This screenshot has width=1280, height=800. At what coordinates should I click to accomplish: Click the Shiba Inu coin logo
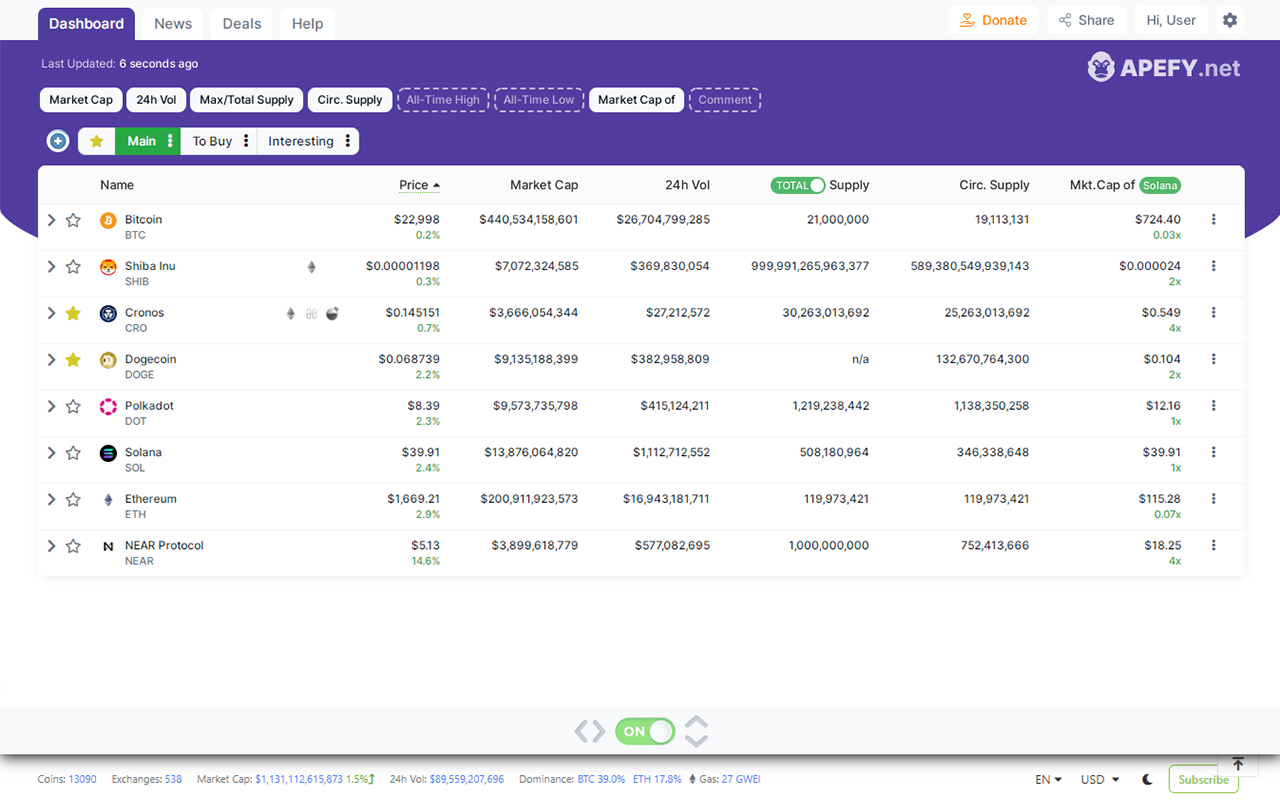108,267
